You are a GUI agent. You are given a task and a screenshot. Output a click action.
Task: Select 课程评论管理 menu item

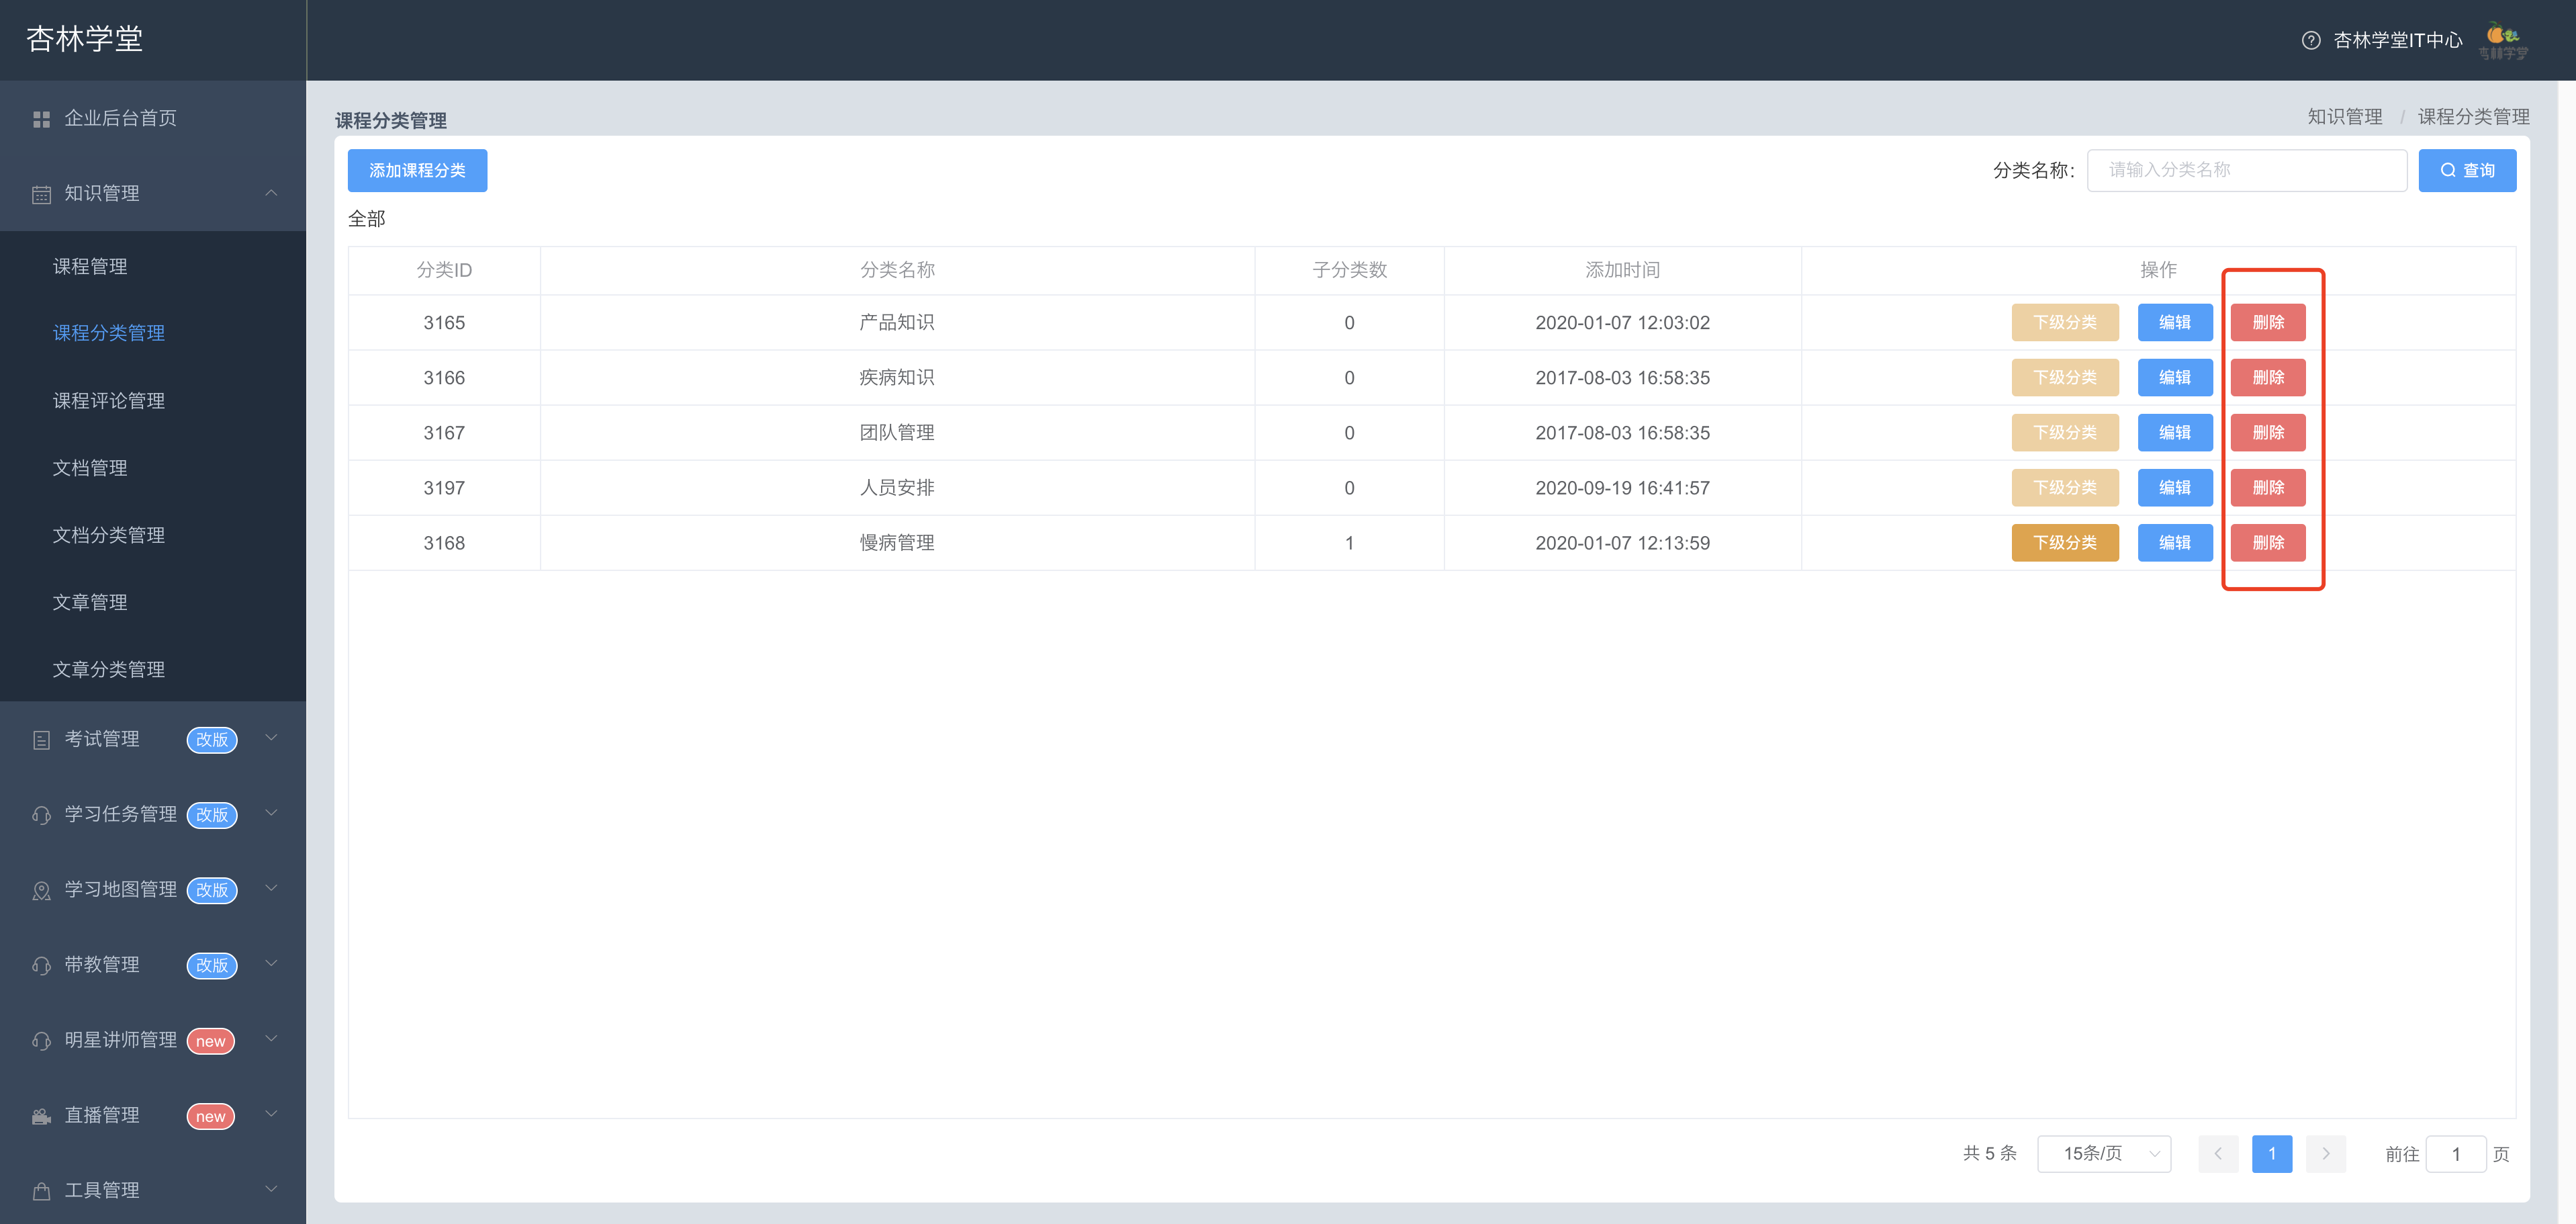109,400
